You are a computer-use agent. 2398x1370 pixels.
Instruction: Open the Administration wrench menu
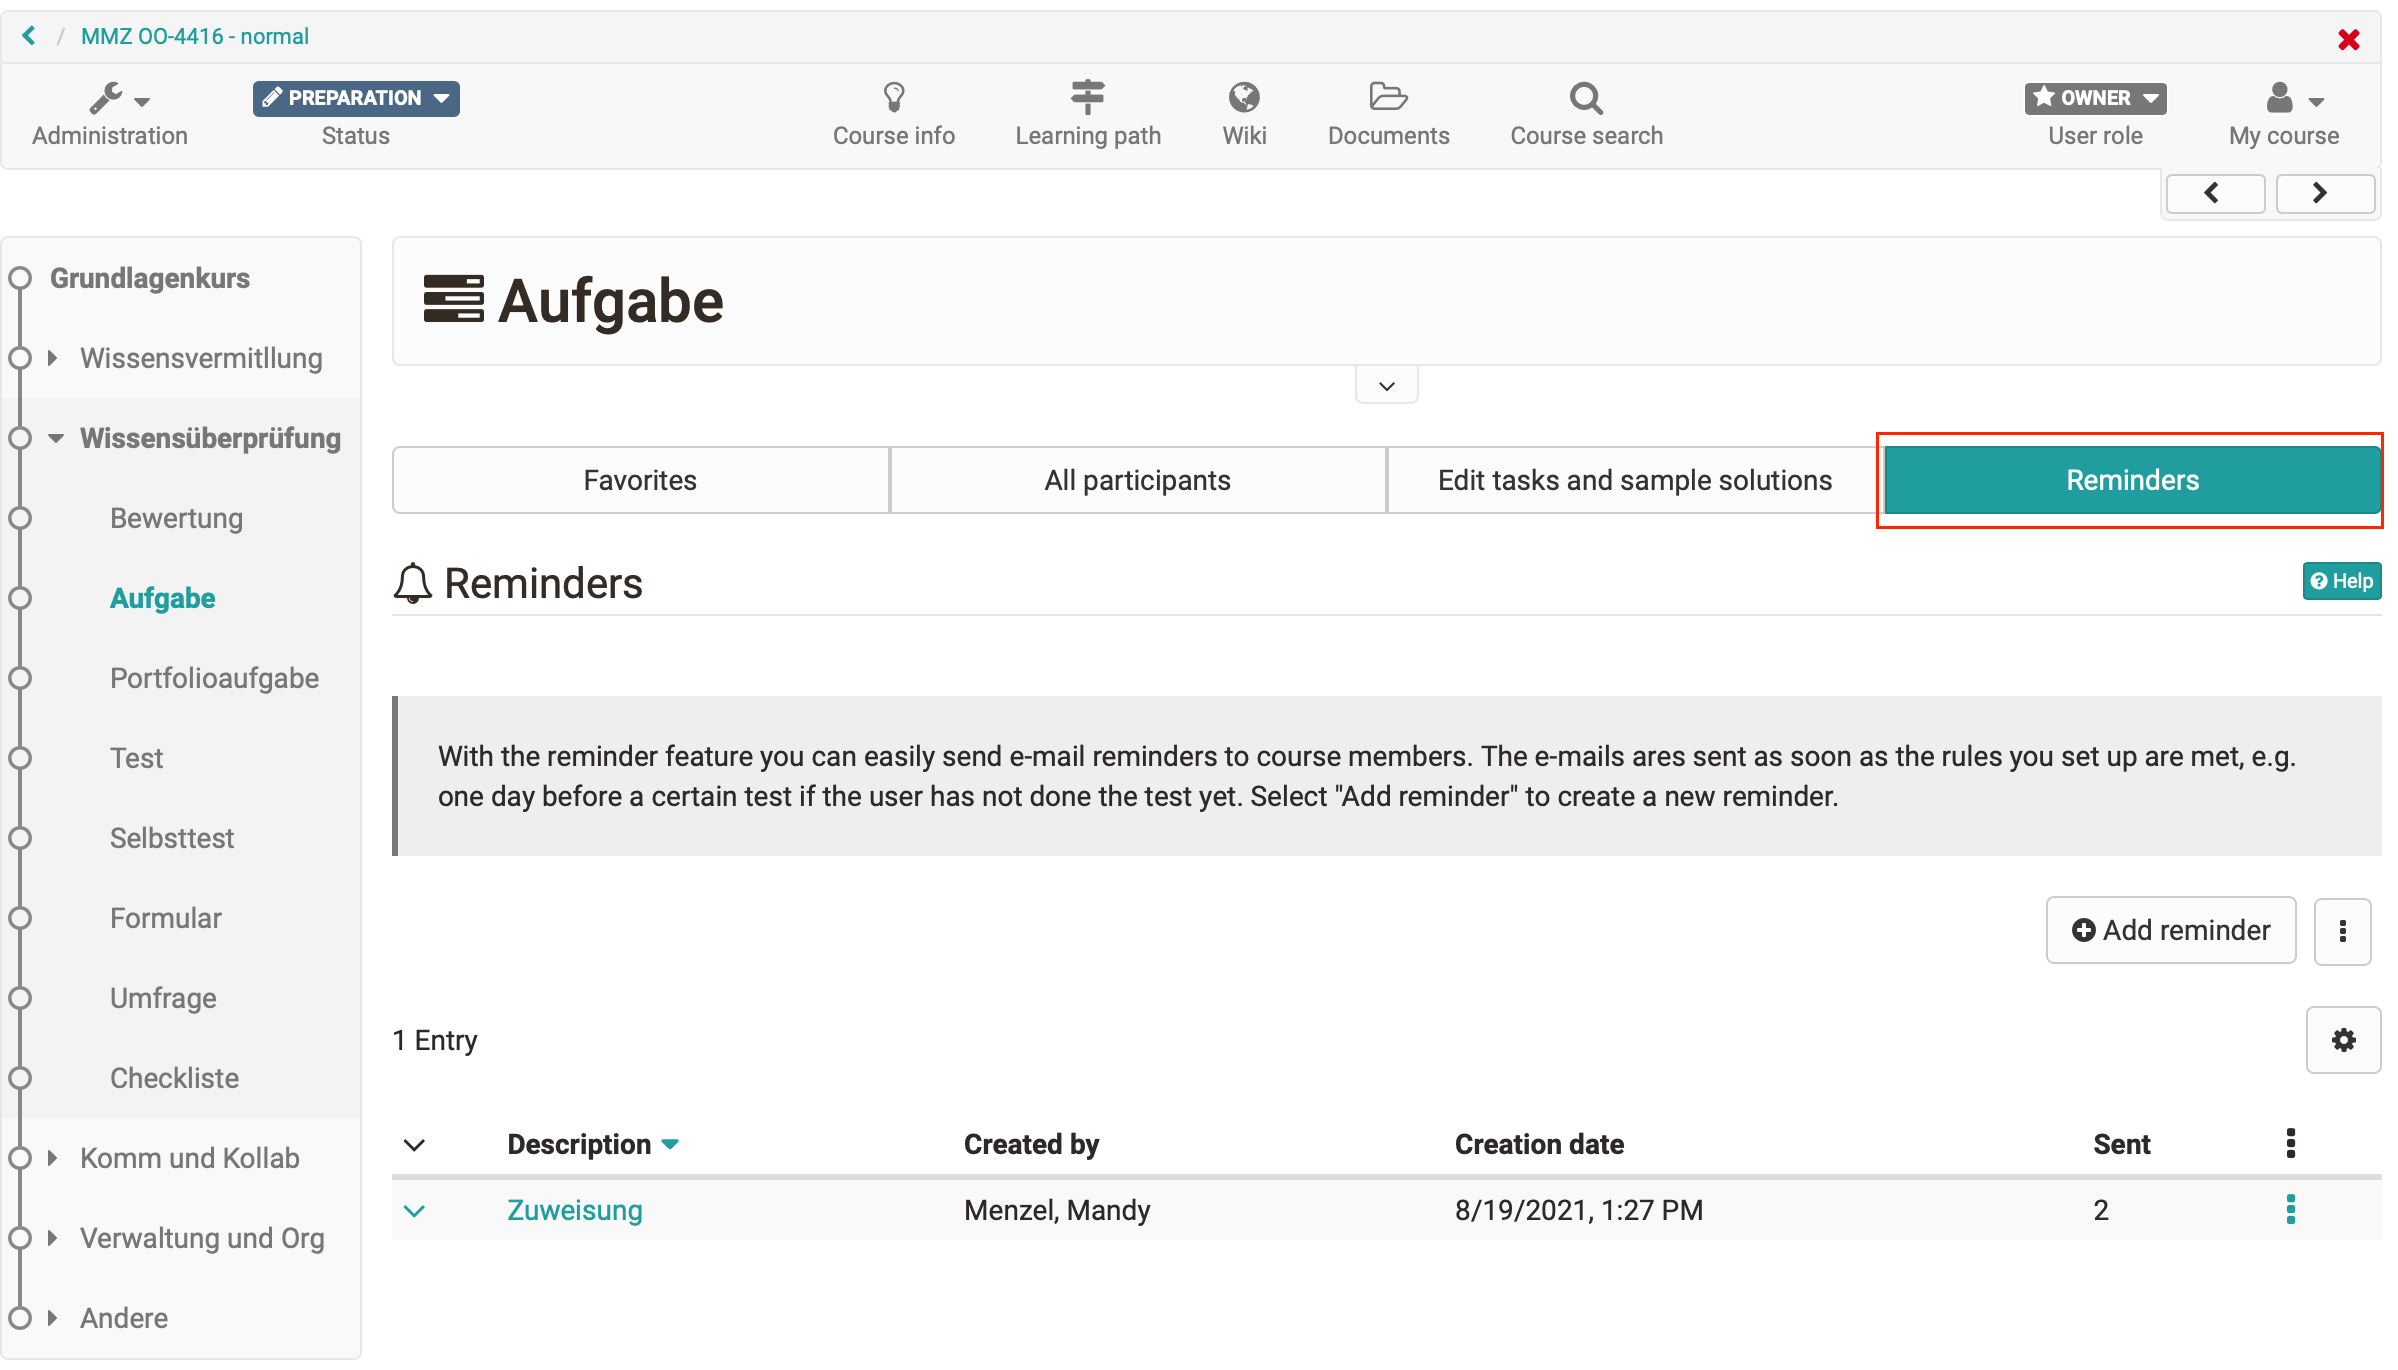coord(117,99)
